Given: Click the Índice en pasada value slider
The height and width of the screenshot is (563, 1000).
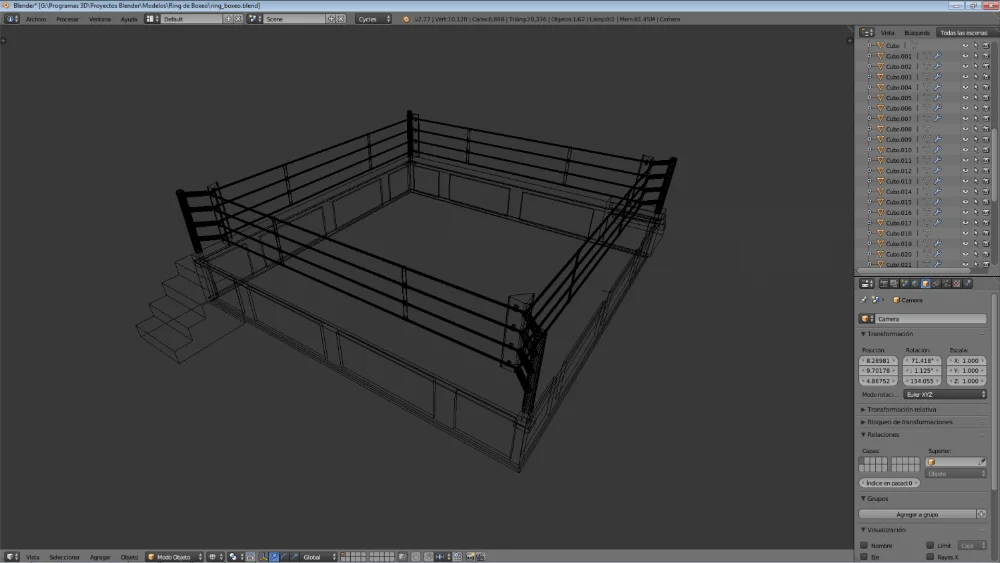Looking at the screenshot, I should (890, 483).
